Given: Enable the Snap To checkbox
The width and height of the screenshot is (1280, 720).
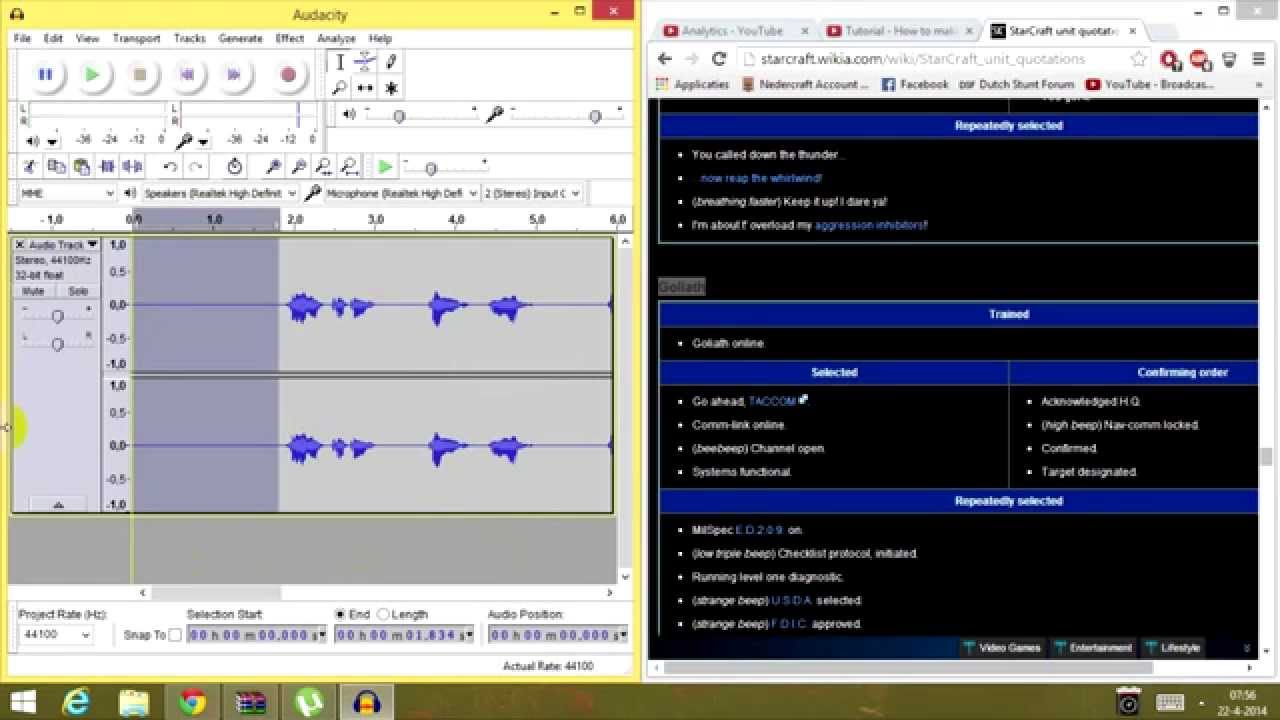Looking at the screenshot, I should (175, 635).
